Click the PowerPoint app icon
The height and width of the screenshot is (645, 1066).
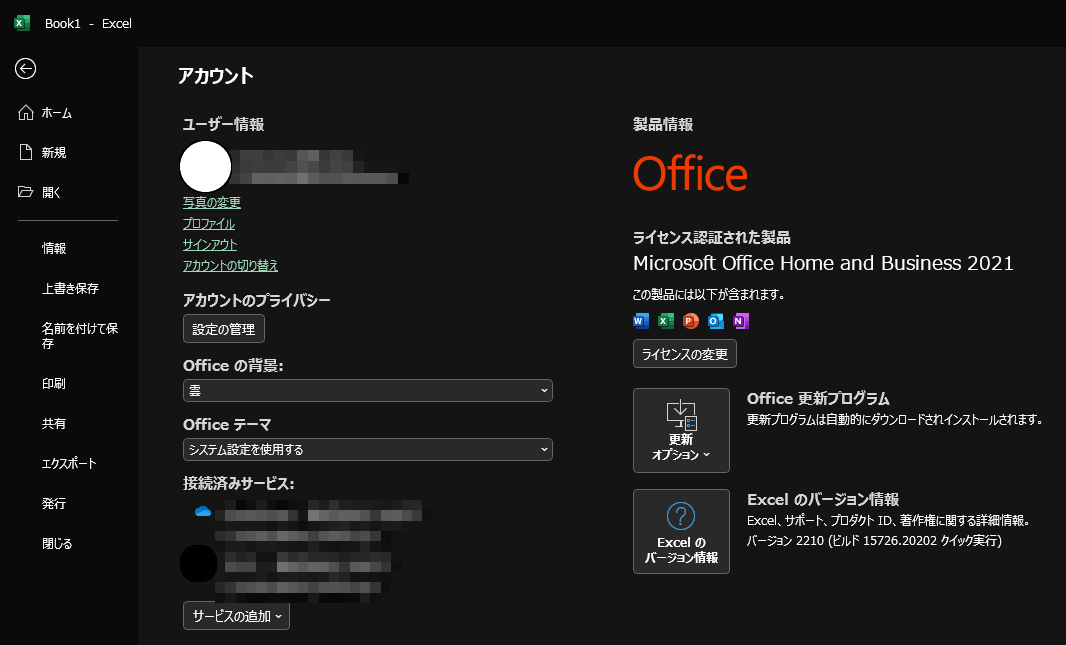(x=691, y=321)
